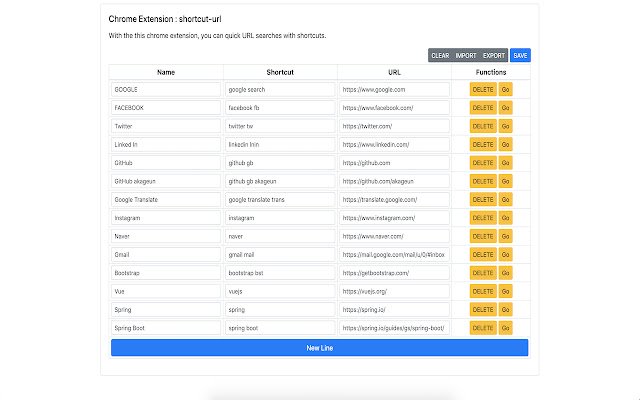The image size is (640, 400).
Task: Edit the facebook.com URL field
Action: point(394,108)
